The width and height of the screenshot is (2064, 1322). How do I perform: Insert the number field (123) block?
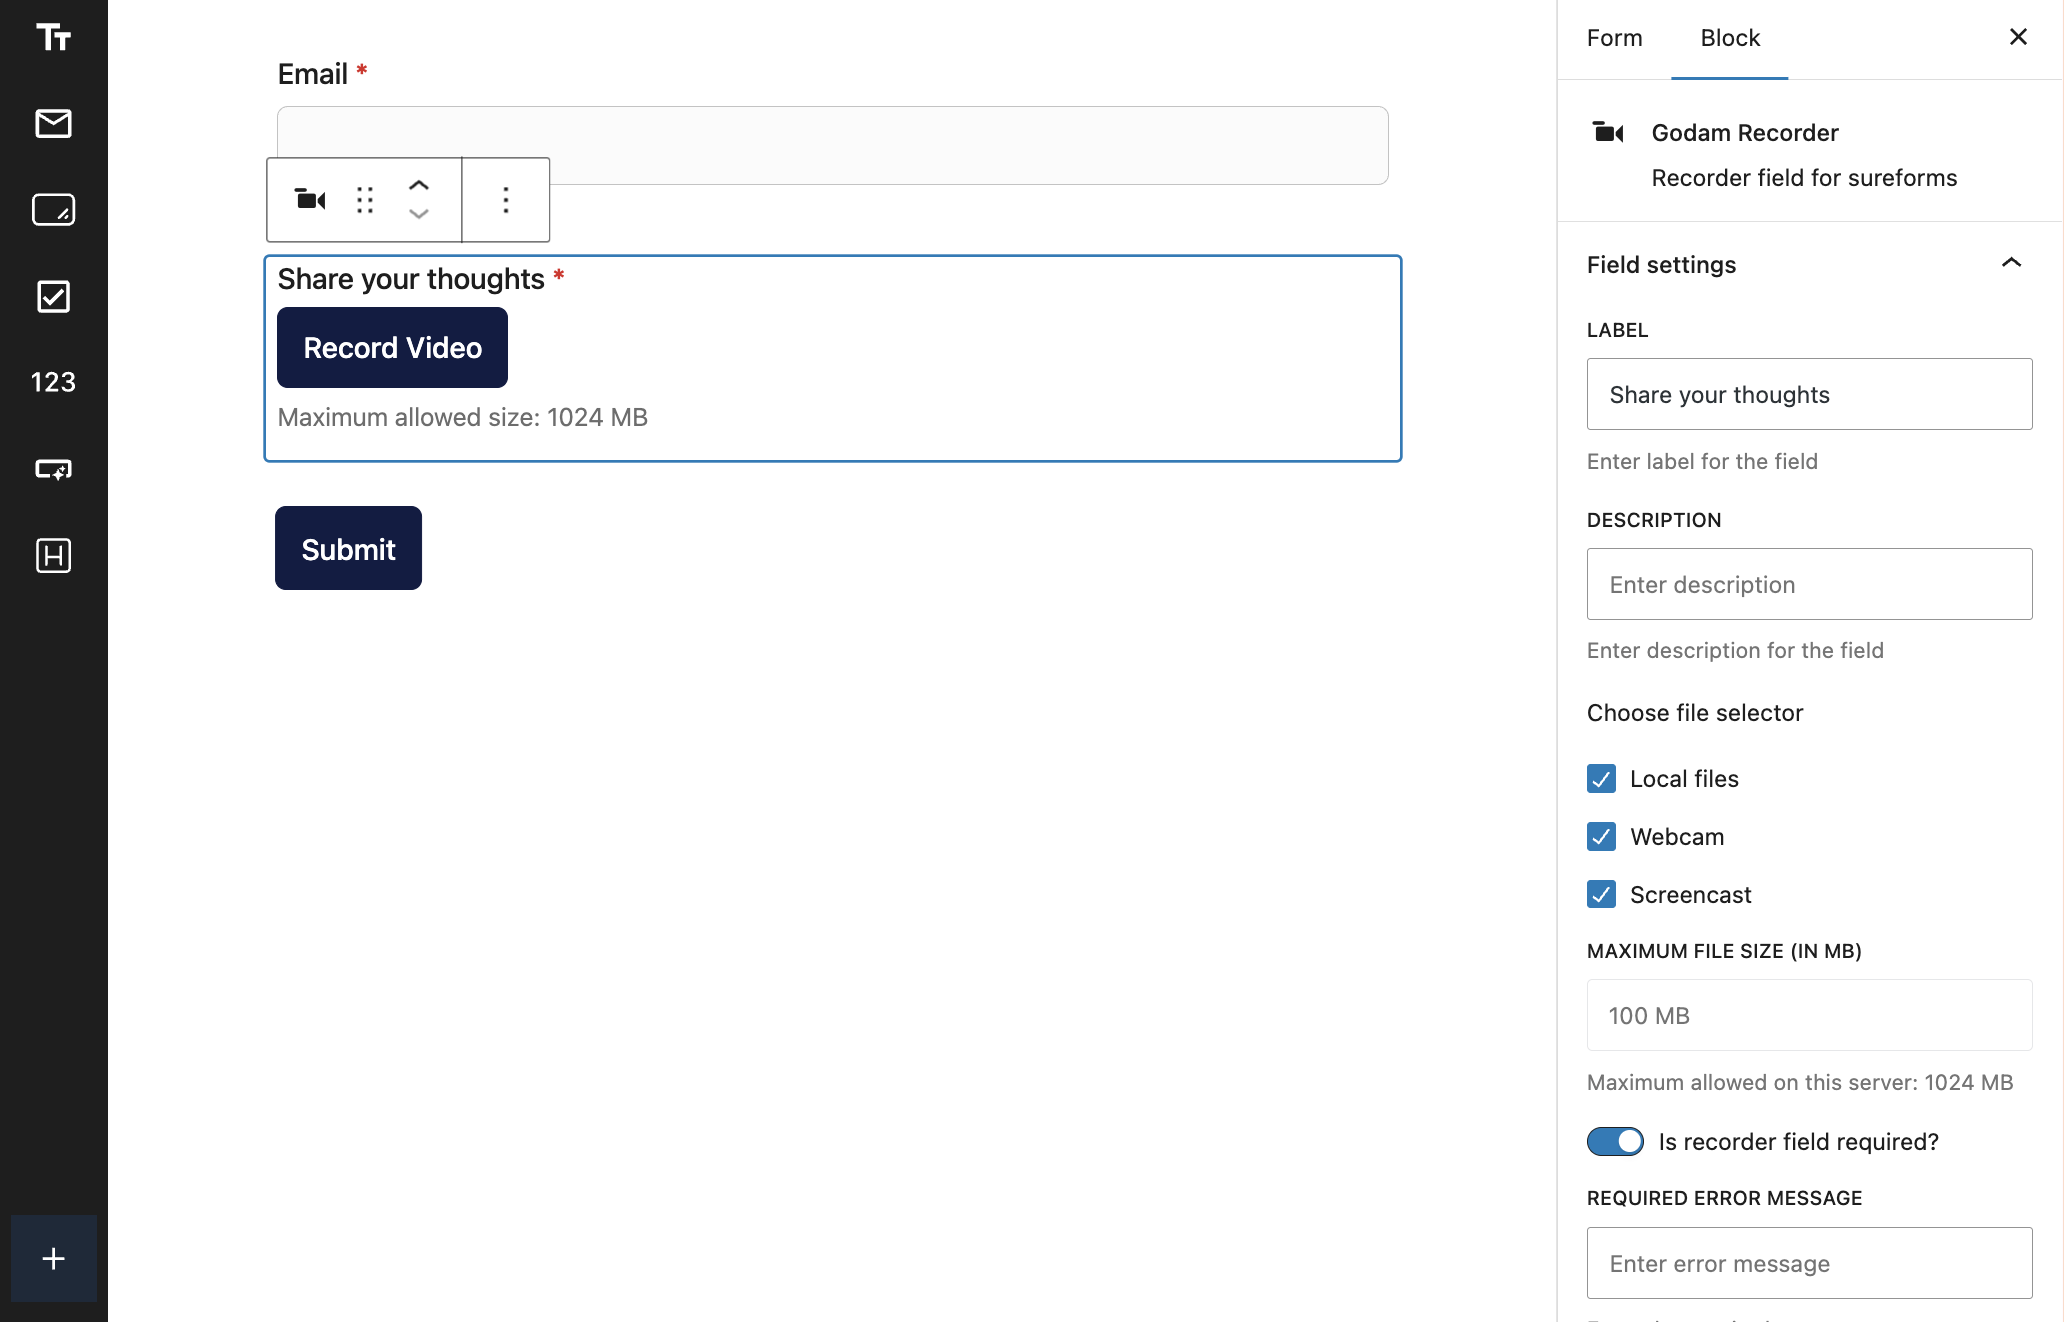[x=53, y=382]
